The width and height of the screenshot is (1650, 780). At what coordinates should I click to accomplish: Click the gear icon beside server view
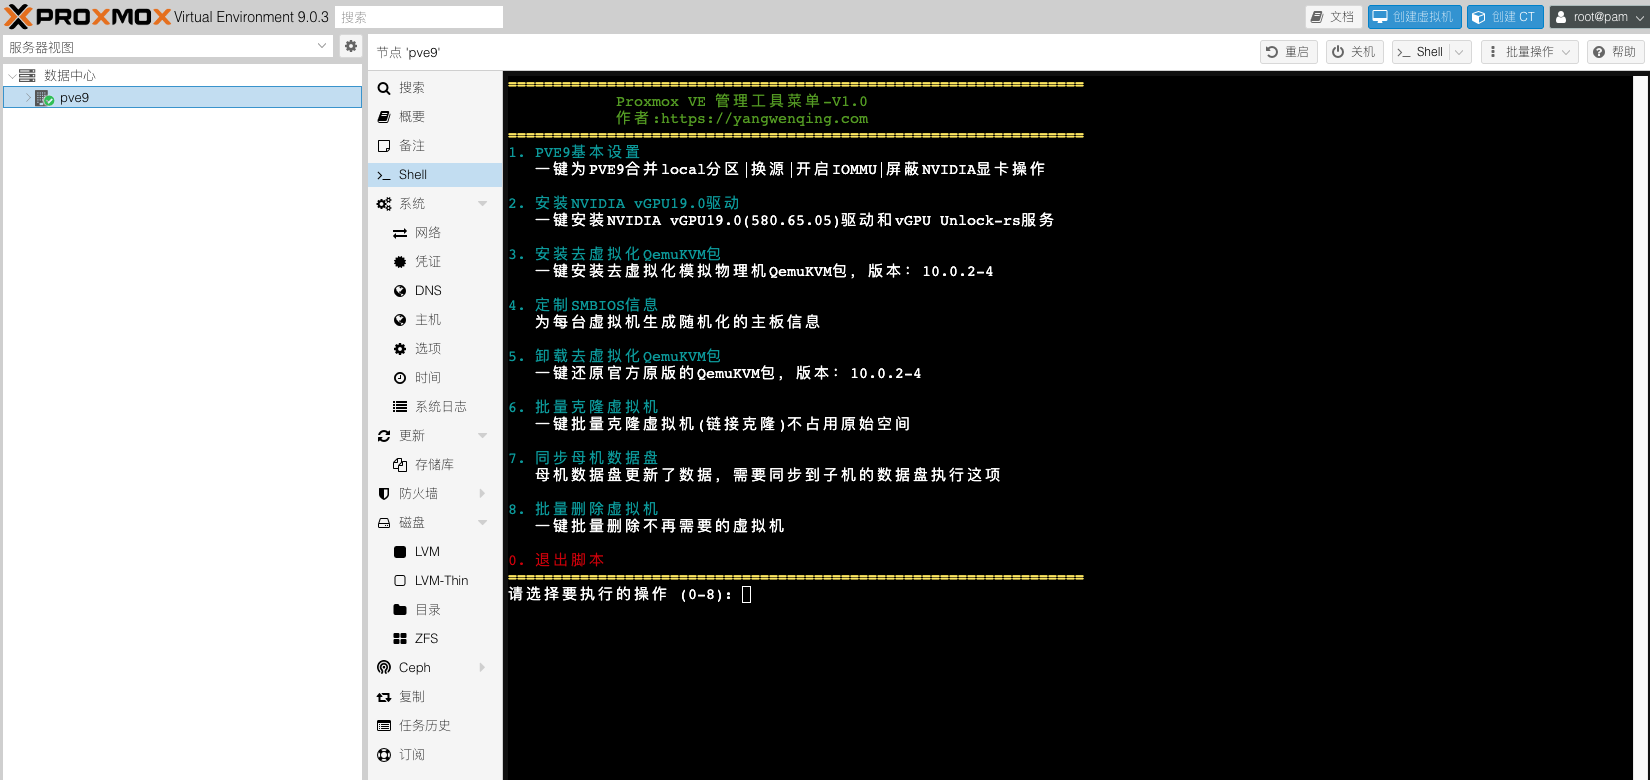click(350, 46)
